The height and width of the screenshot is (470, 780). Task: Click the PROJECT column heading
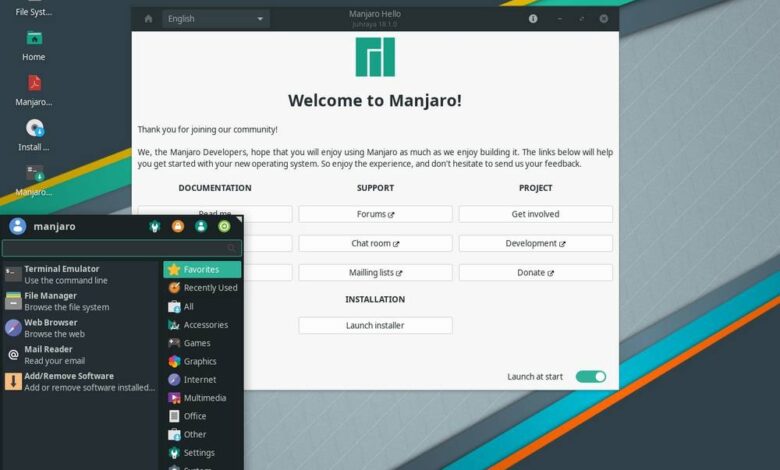(535, 188)
